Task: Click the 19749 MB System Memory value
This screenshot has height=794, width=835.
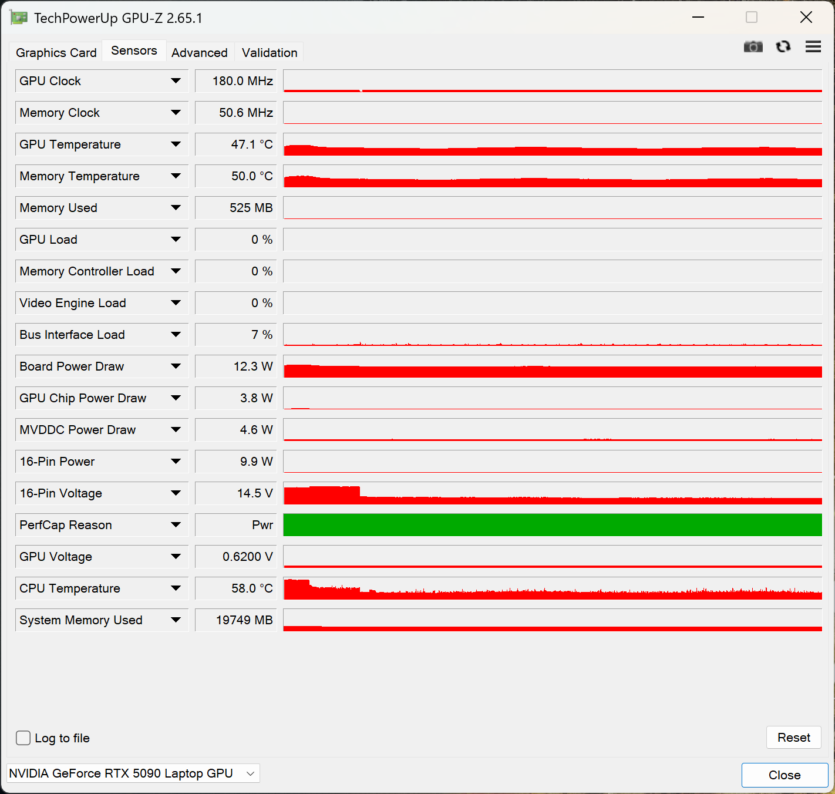Action: click(x=236, y=620)
